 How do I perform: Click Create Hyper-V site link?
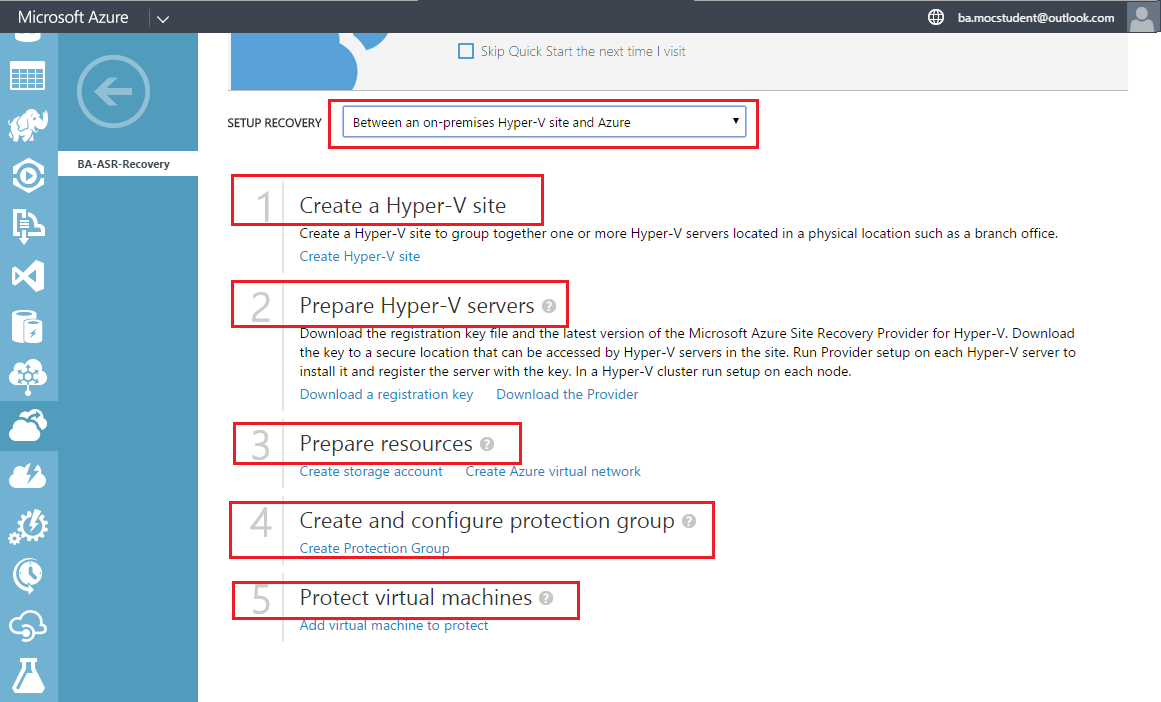pyautogui.click(x=360, y=256)
